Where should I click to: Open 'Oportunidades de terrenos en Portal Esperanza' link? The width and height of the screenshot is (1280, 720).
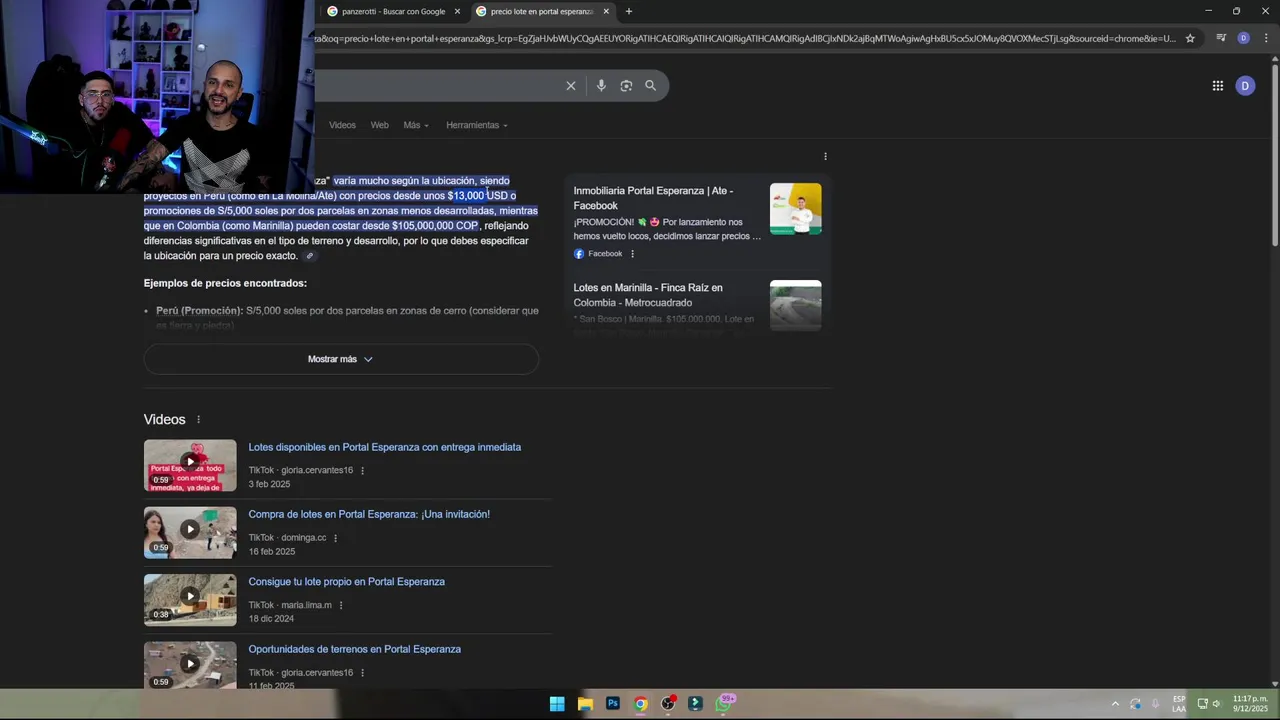pos(355,650)
